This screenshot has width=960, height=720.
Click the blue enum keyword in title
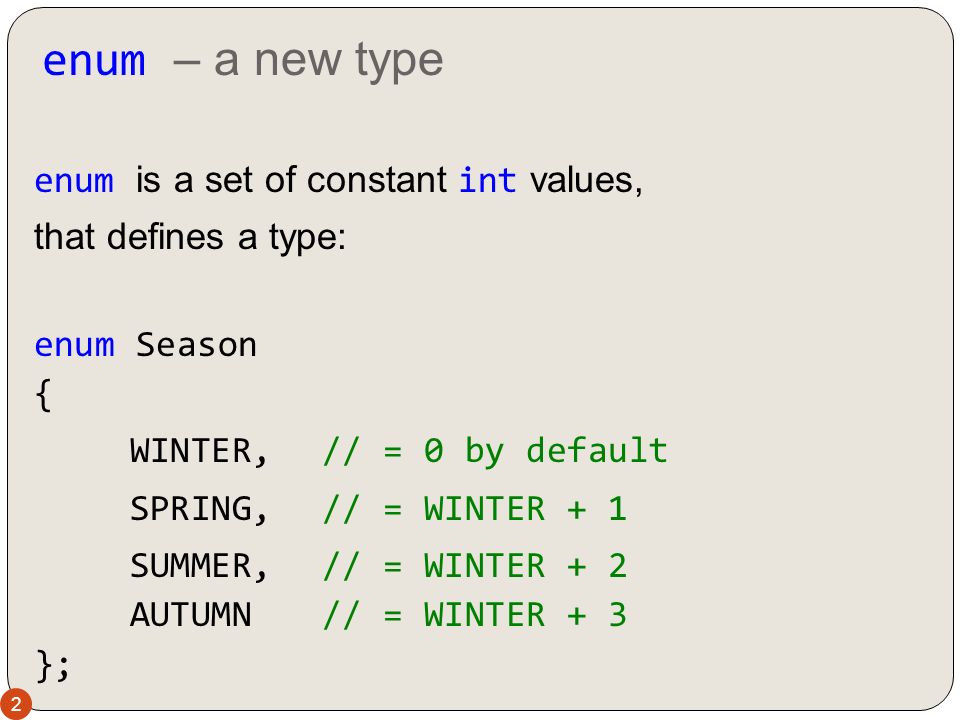pos(94,61)
